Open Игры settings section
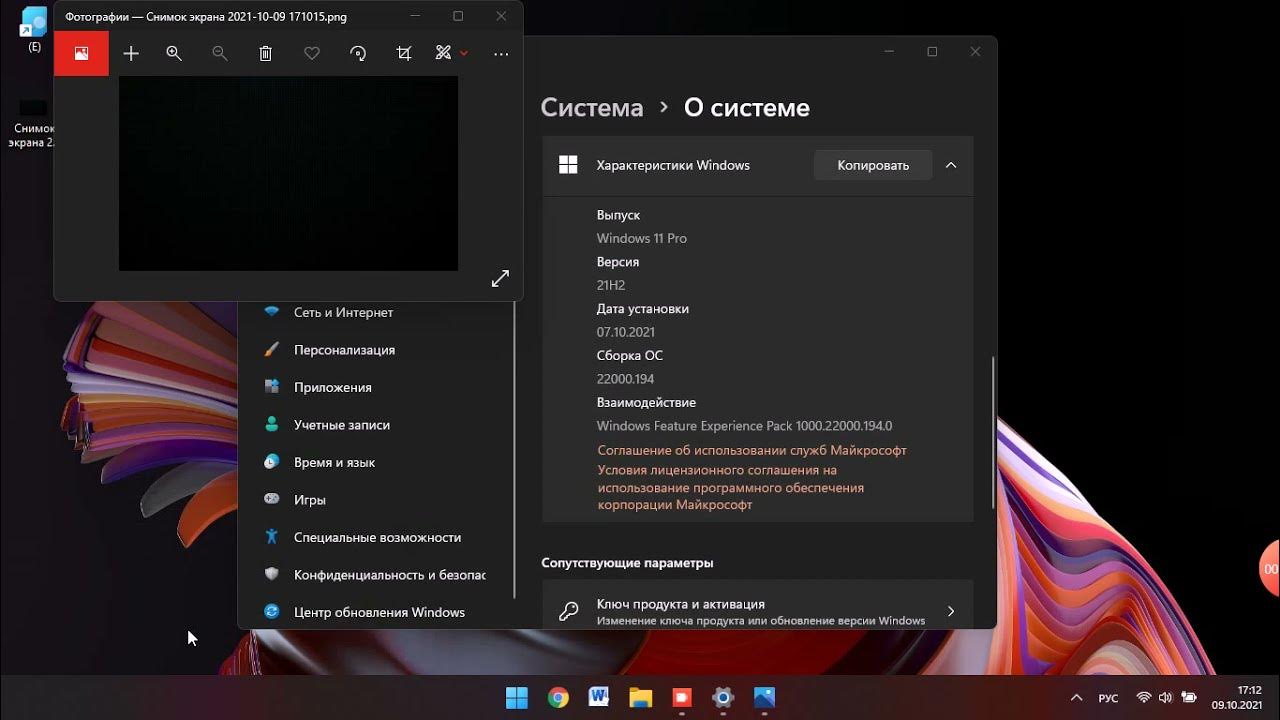The width and height of the screenshot is (1280, 720). point(376,500)
